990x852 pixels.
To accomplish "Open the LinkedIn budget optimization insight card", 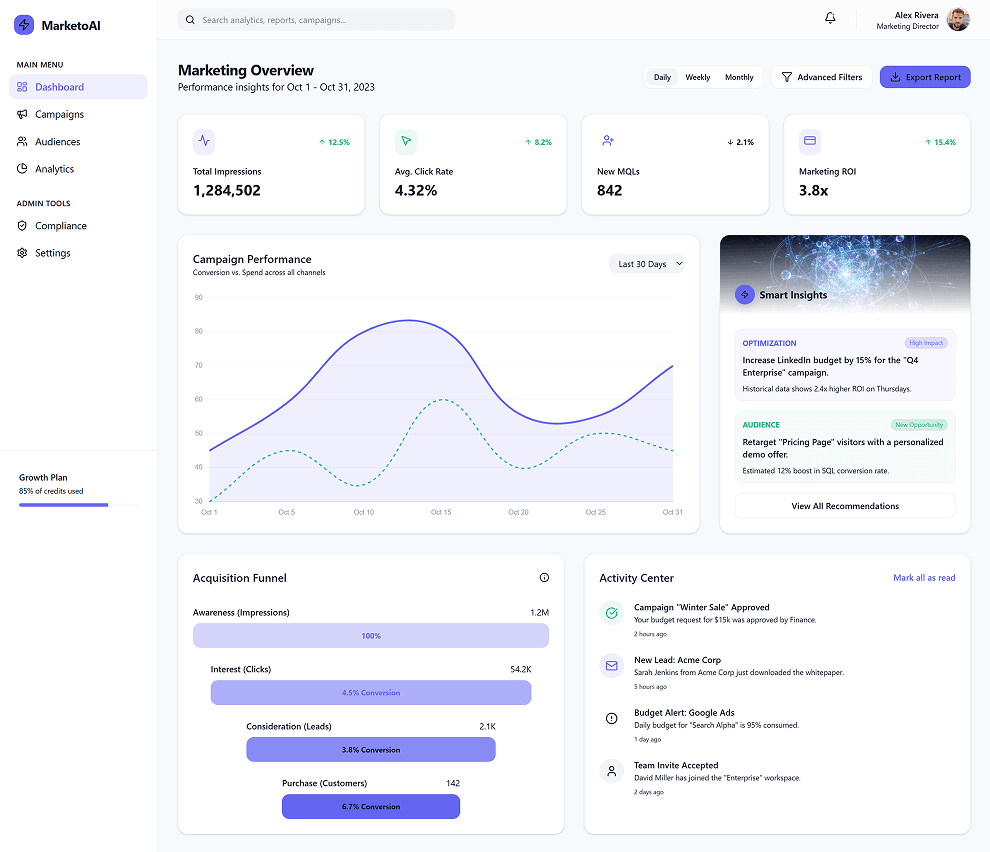I will [x=845, y=365].
